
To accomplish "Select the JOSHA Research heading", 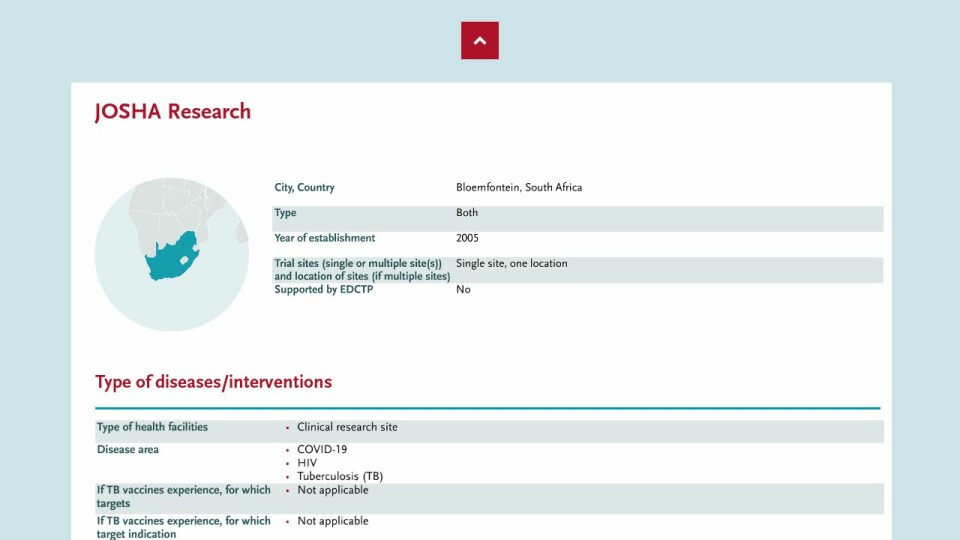I will [x=173, y=112].
